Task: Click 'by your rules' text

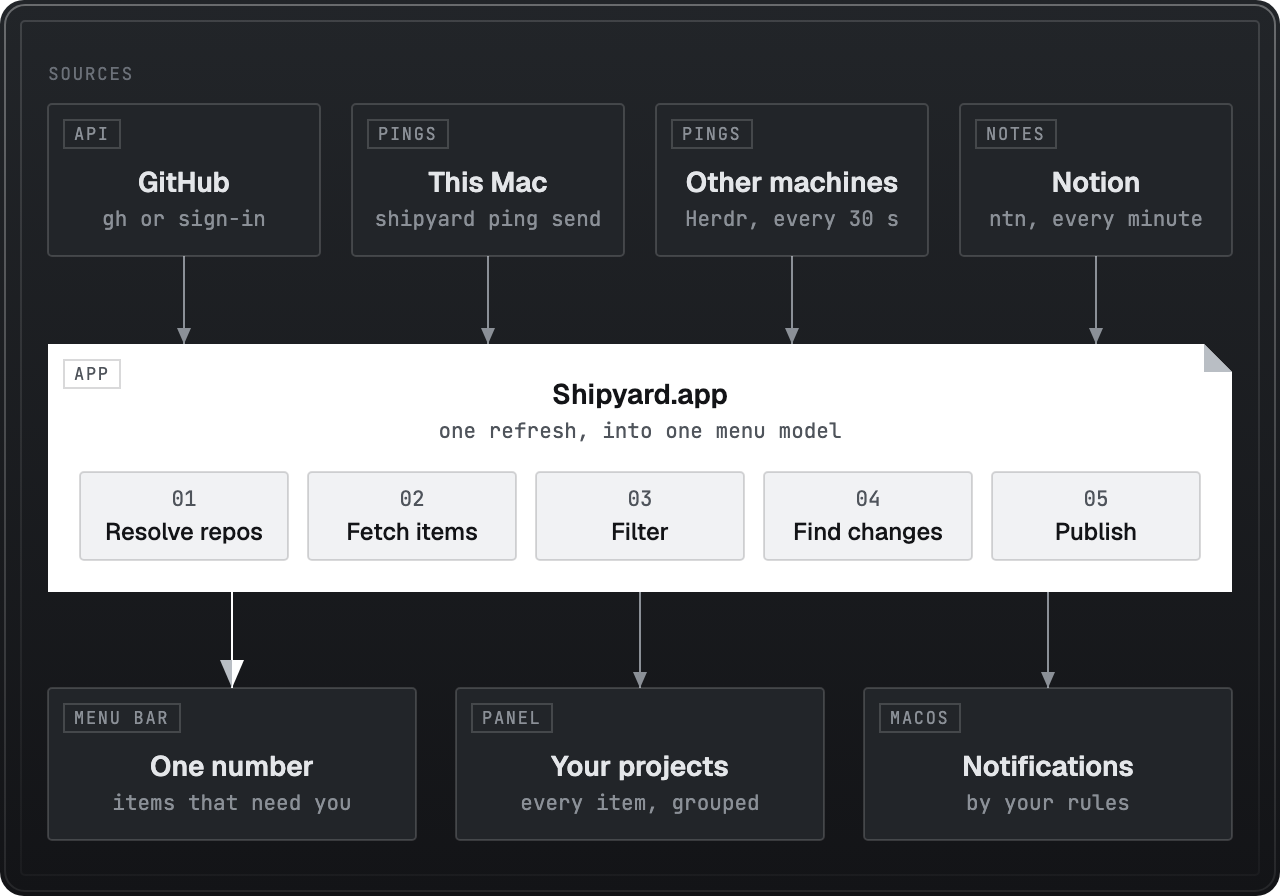Action: [1048, 803]
